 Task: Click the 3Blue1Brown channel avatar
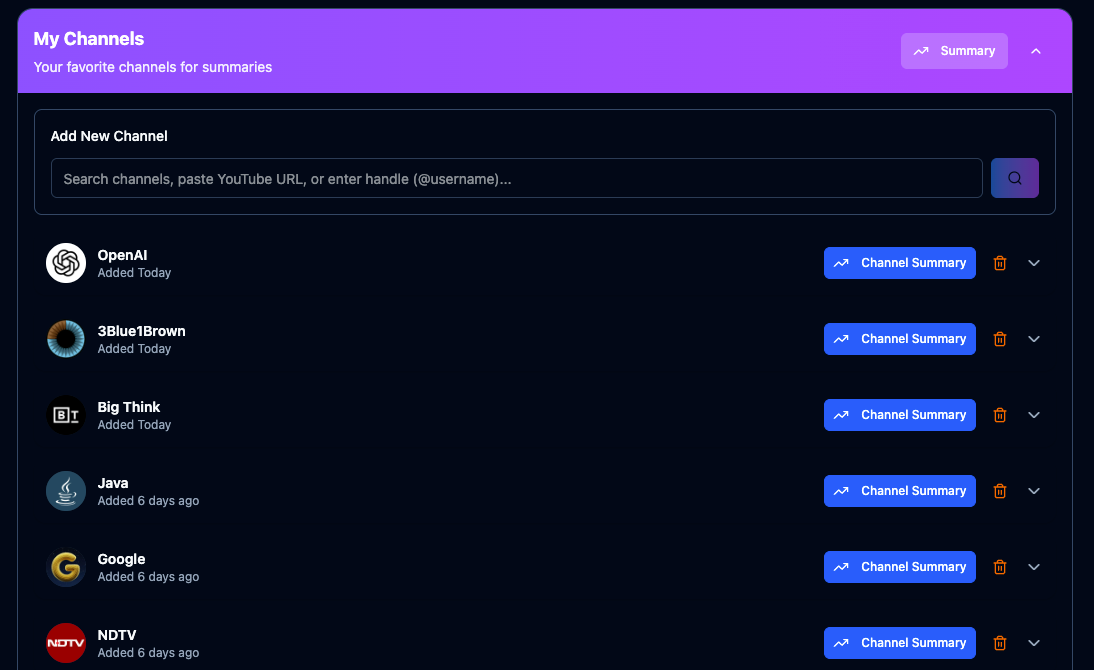click(66, 339)
